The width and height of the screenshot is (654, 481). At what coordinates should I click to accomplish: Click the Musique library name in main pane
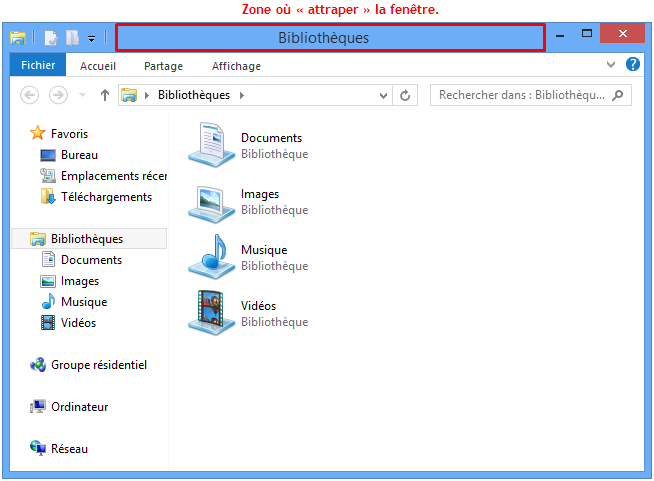[264, 250]
